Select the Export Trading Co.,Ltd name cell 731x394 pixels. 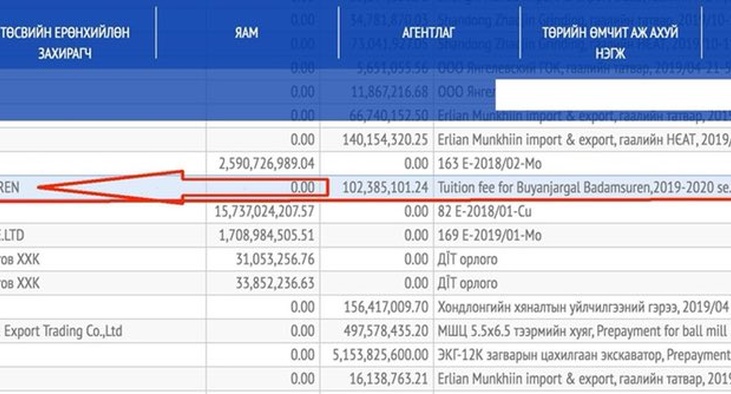[x=62, y=332]
